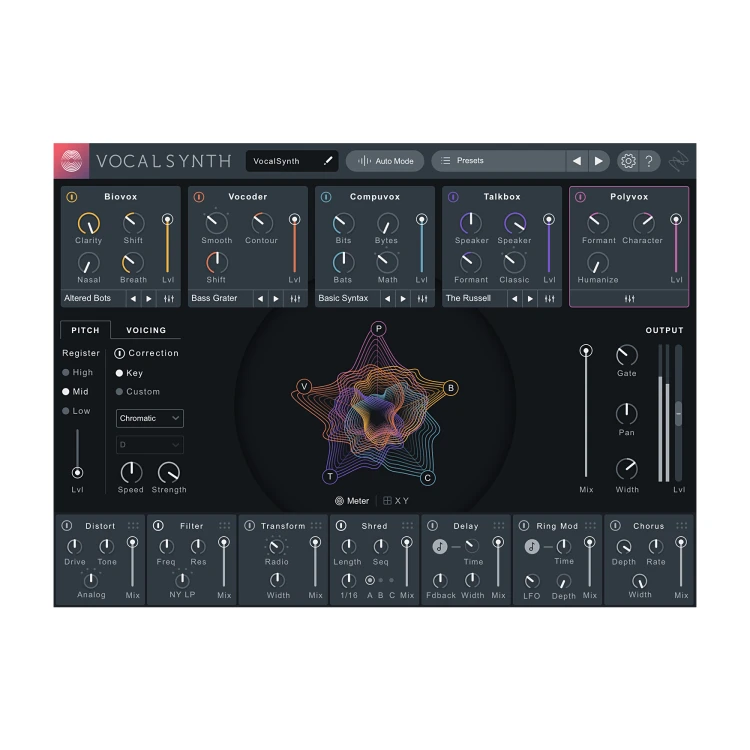Toggle pitch Correction power button
The image size is (750, 750).
click(x=120, y=353)
